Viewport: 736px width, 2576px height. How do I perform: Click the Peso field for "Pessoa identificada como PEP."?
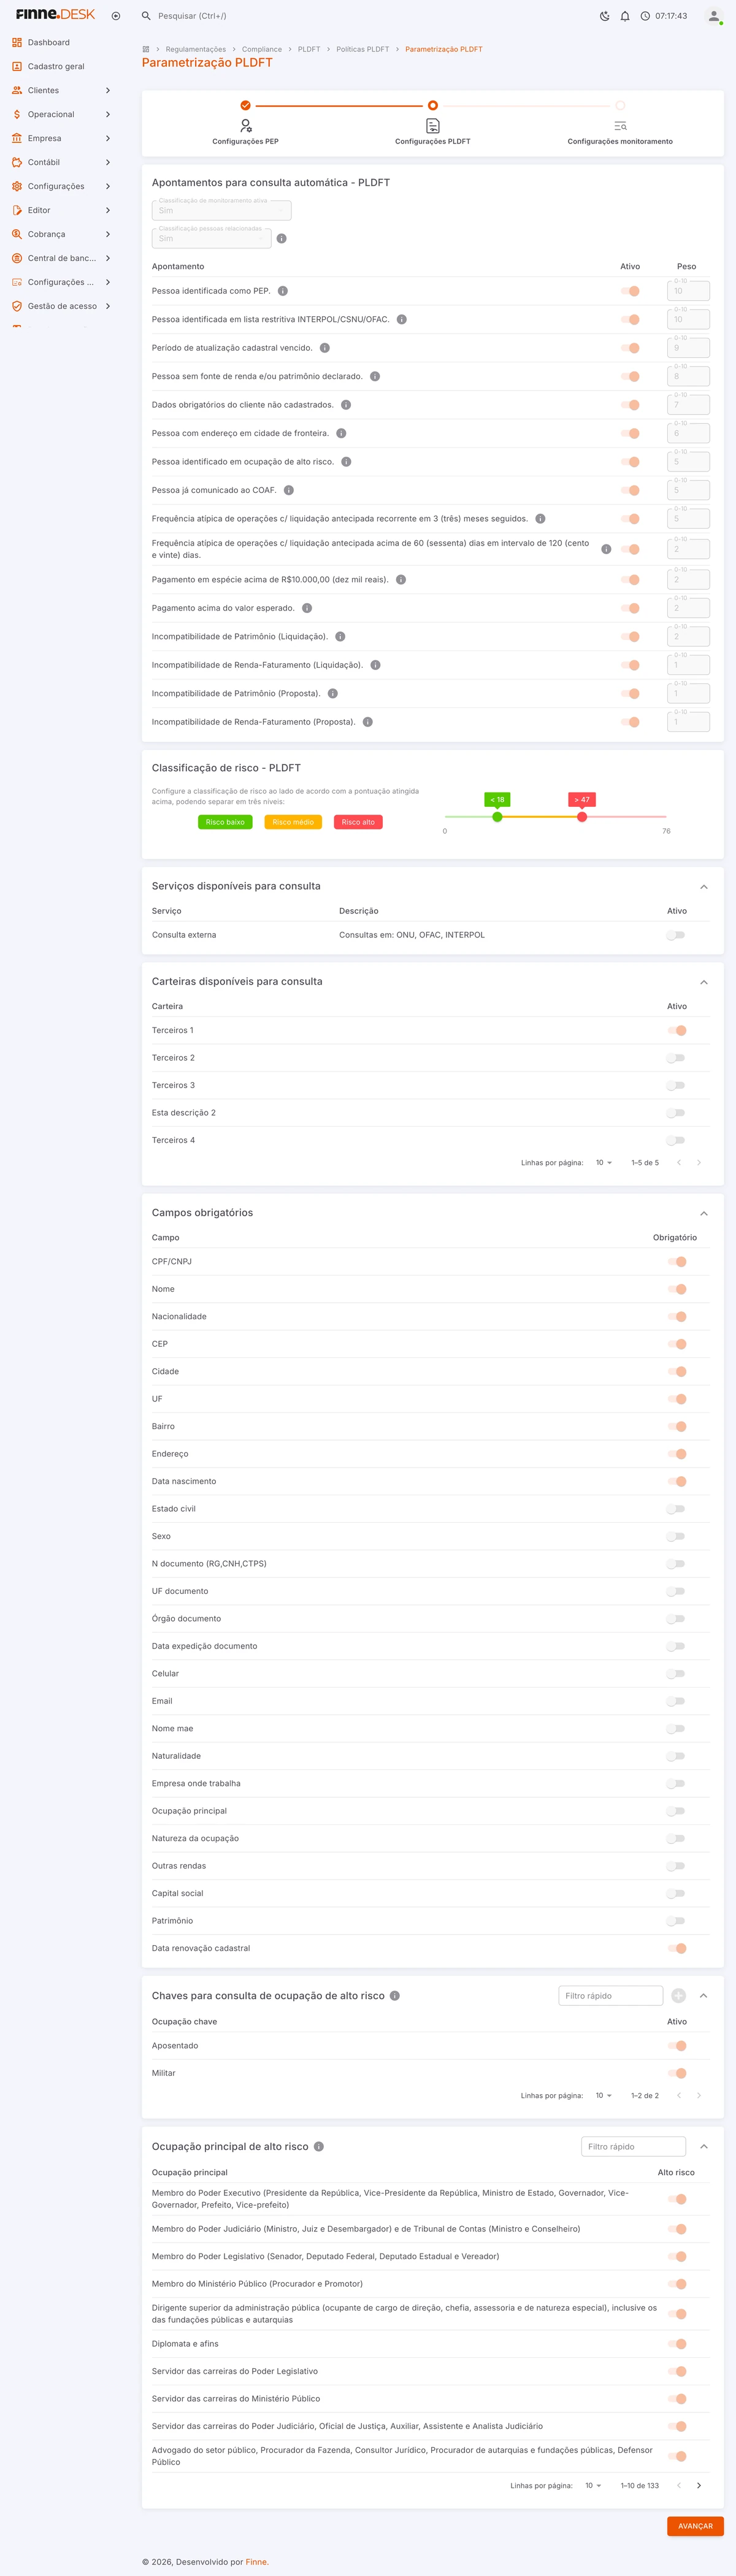point(688,291)
